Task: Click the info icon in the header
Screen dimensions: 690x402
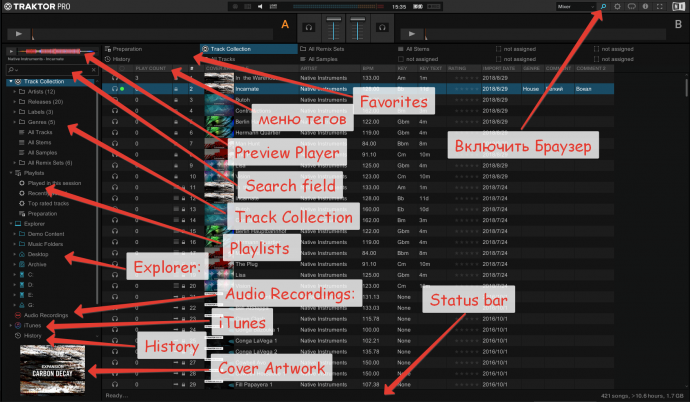Action: (645, 7)
